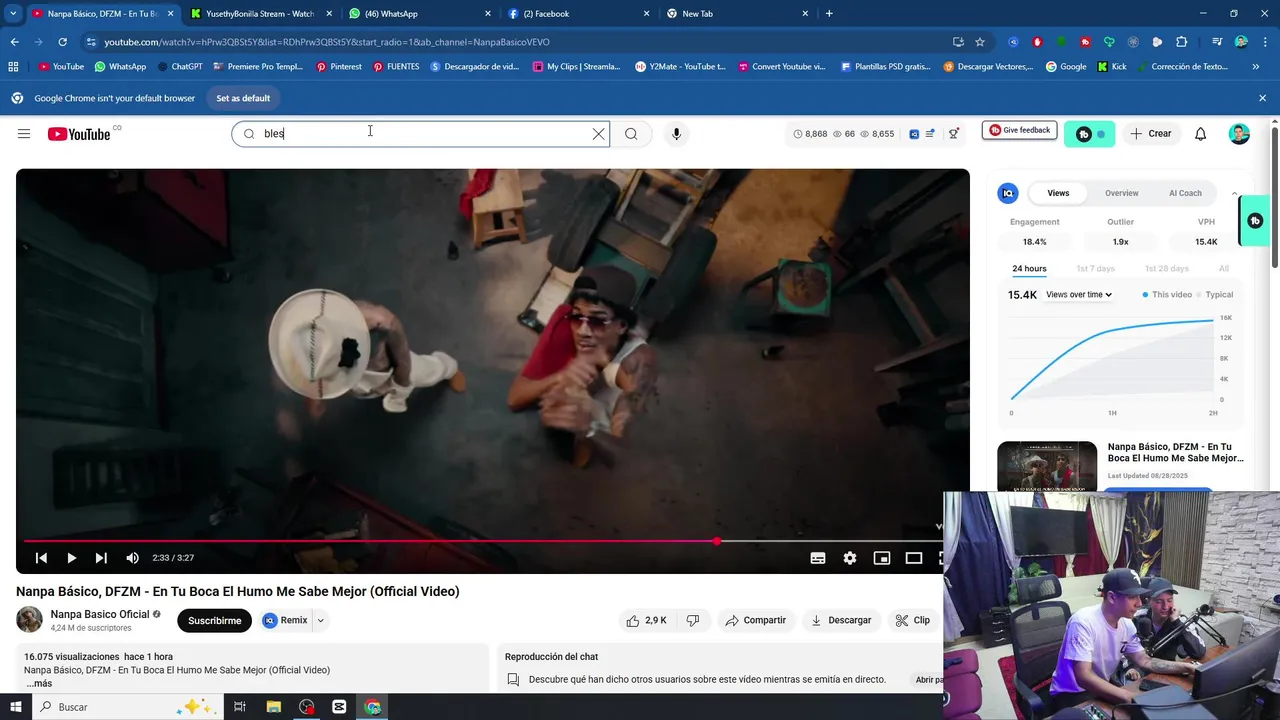Clear the search box with X
Screen dimensions: 1280x720
pyautogui.click(x=598, y=134)
